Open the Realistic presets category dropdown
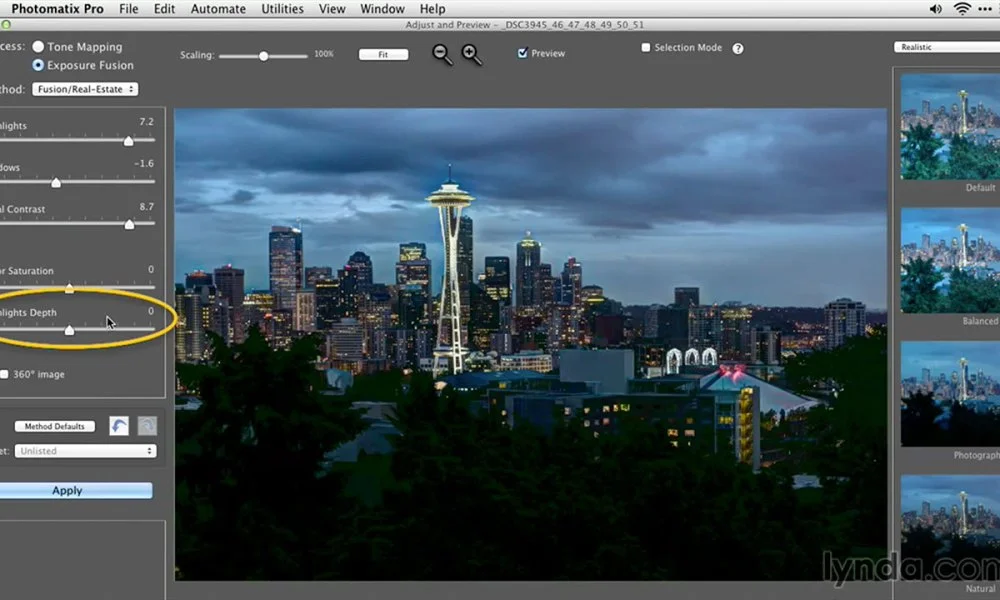This screenshot has height=600, width=1000. pos(947,47)
